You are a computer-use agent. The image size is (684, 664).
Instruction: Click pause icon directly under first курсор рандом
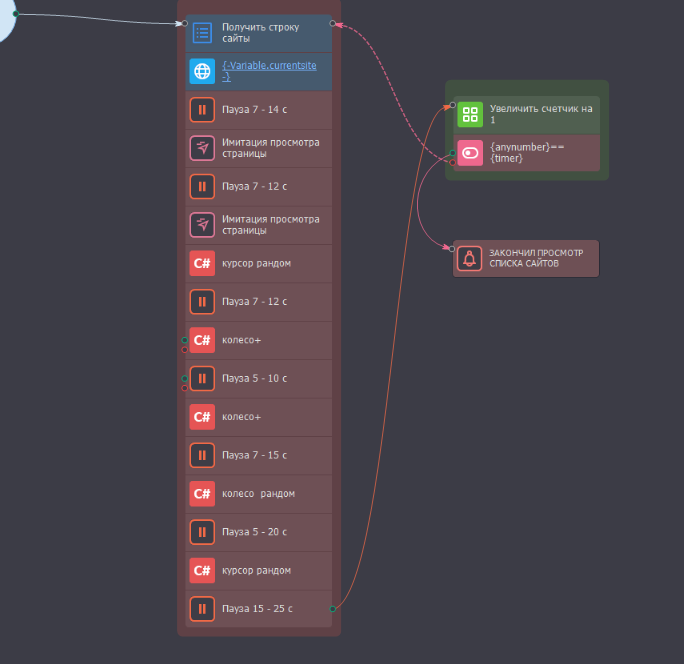[202, 301]
